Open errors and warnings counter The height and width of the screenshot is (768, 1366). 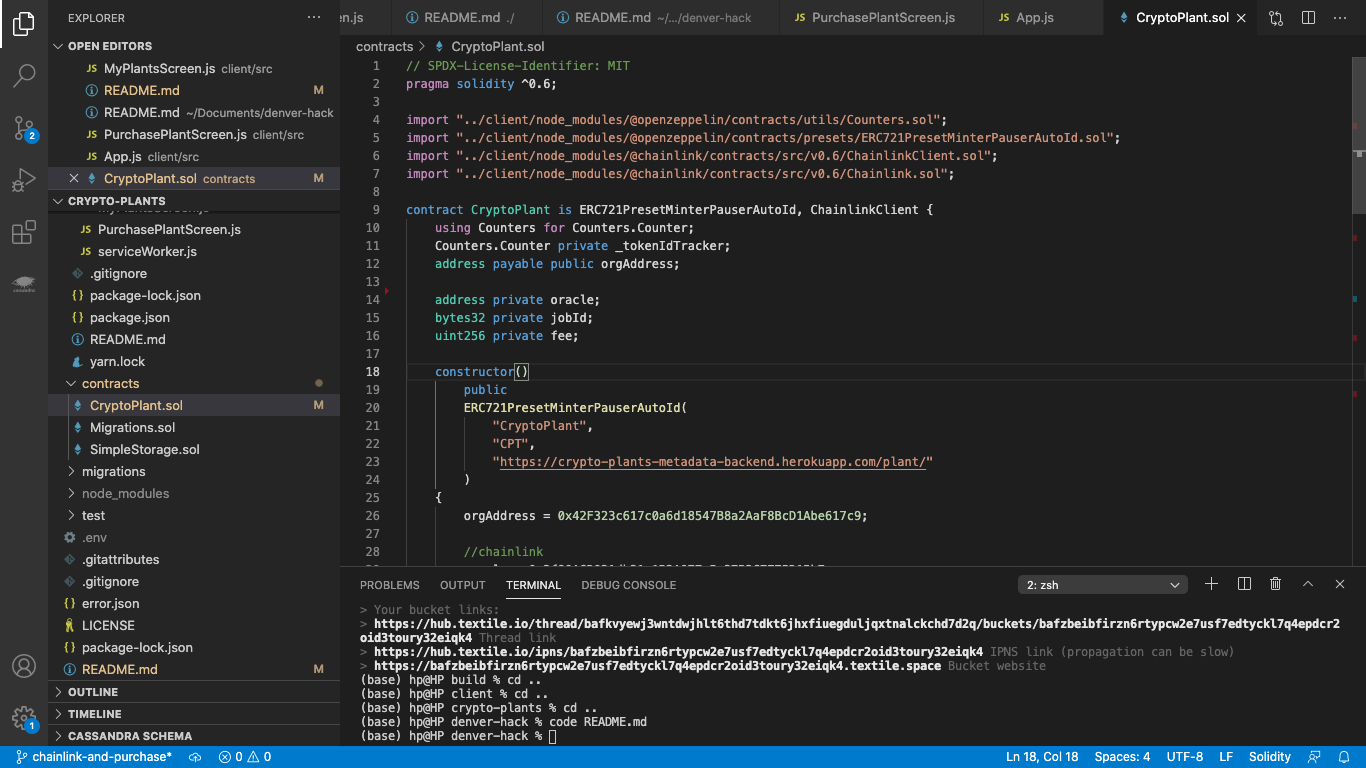click(245, 757)
